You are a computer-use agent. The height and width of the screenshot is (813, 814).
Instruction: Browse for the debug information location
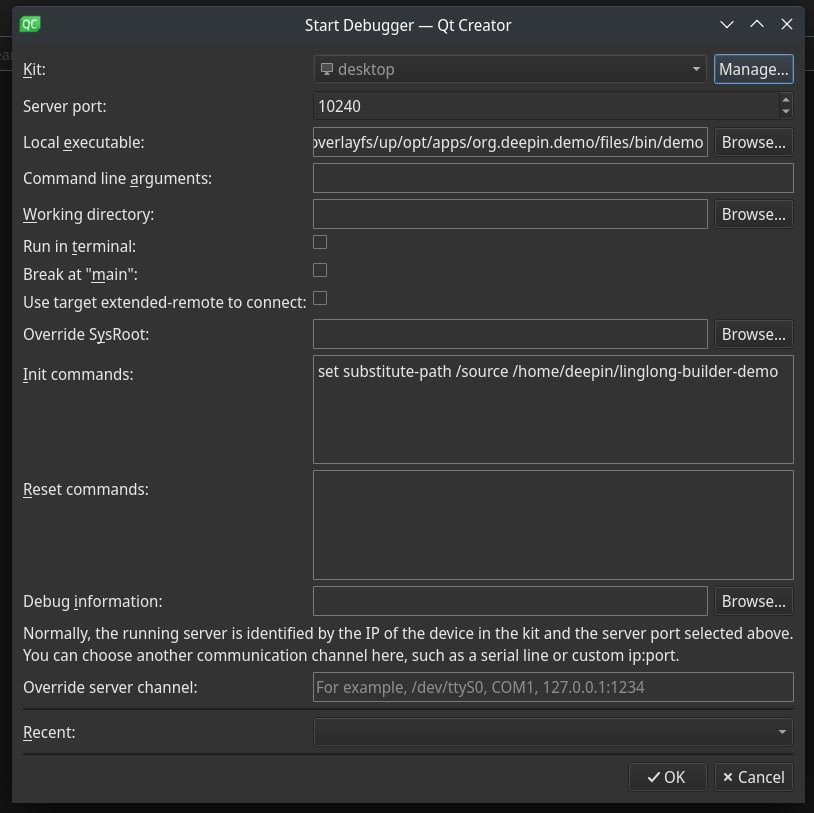pos(753,601)
